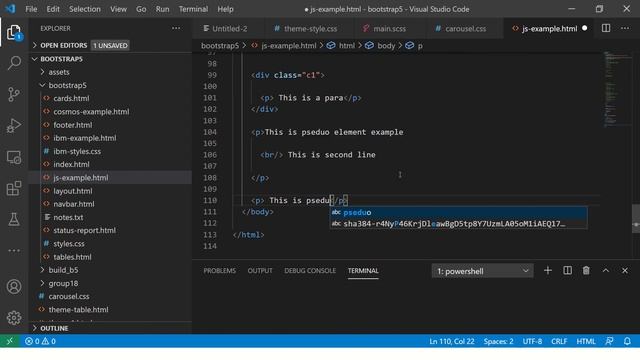Open the Help menu
Screen dimensions: 640x360
click(225, 9)
